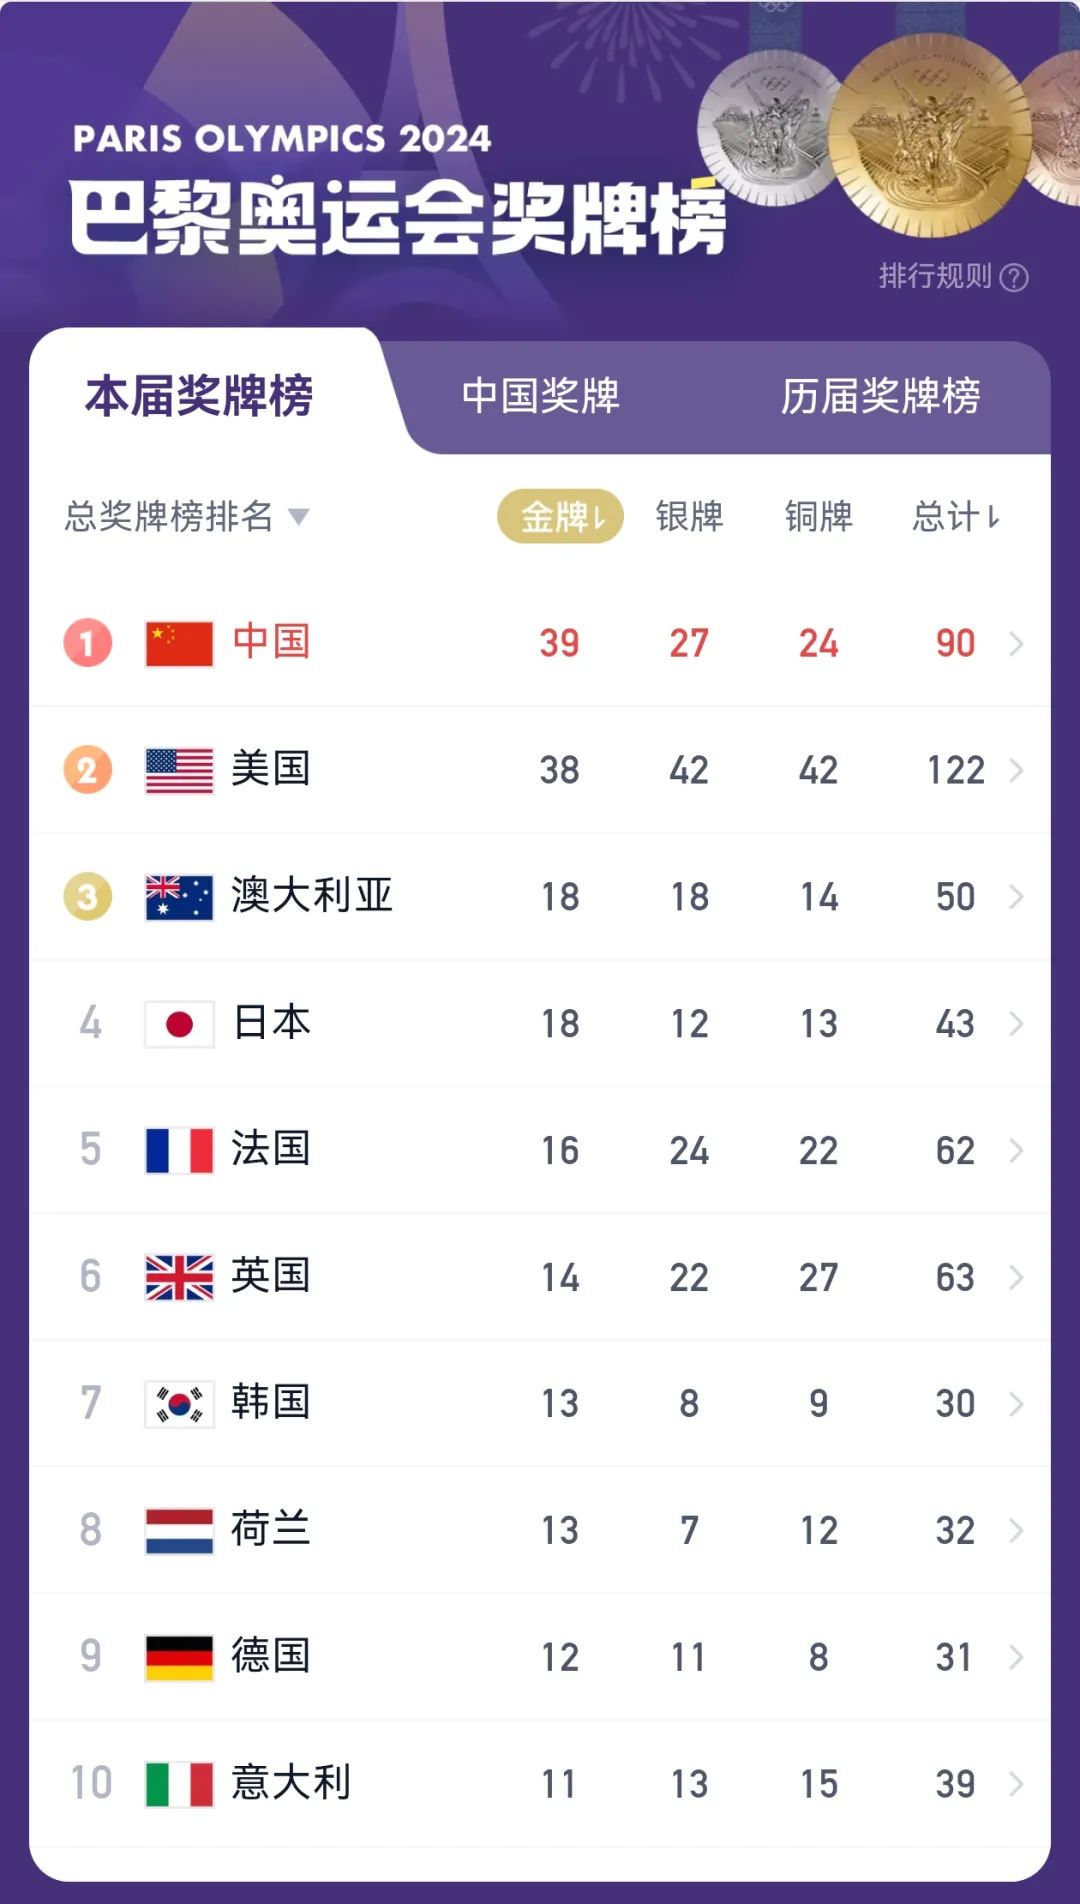Switch to the 历届奖牌榜 tab
The image size is (1080, 1904).
880,396
